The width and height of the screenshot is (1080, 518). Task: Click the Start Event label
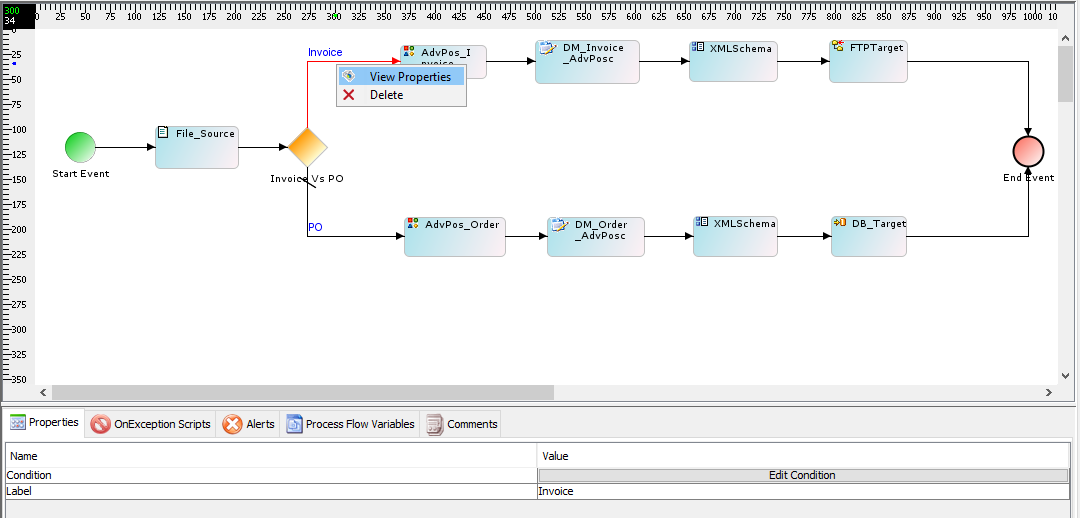(x=81, y=174)
